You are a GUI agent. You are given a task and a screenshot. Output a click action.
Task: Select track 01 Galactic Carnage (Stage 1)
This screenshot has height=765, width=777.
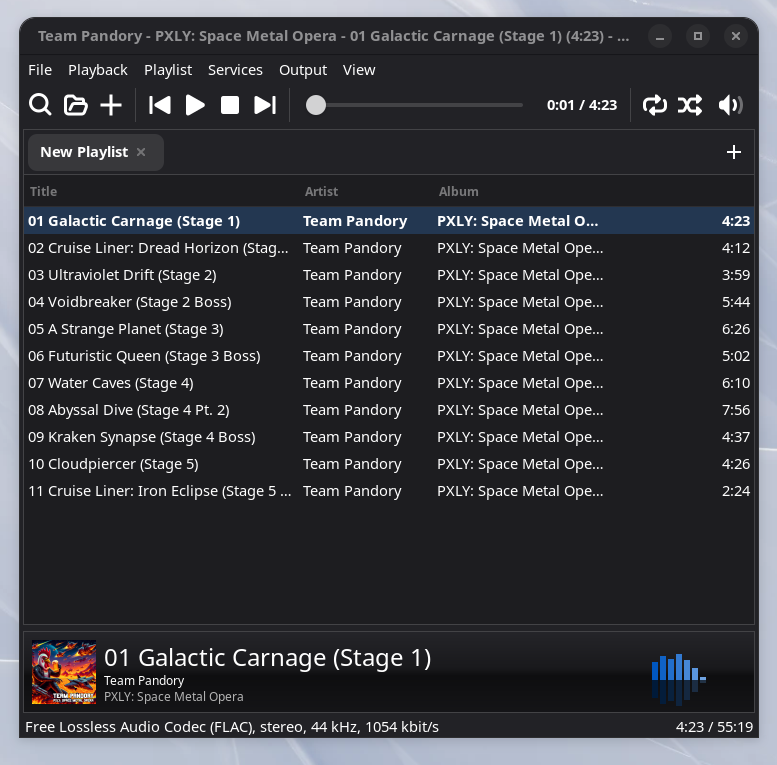pos(389,220)
